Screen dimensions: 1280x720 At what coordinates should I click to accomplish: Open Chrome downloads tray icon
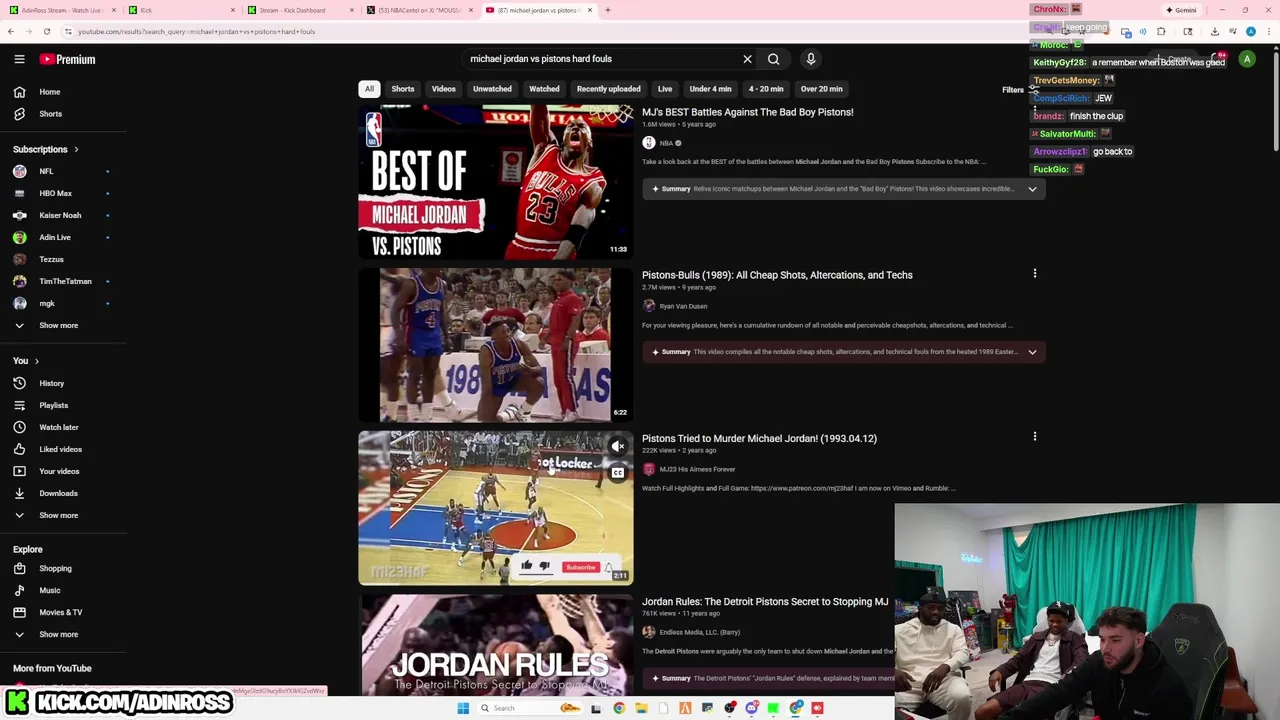[x=1215, y=31]
